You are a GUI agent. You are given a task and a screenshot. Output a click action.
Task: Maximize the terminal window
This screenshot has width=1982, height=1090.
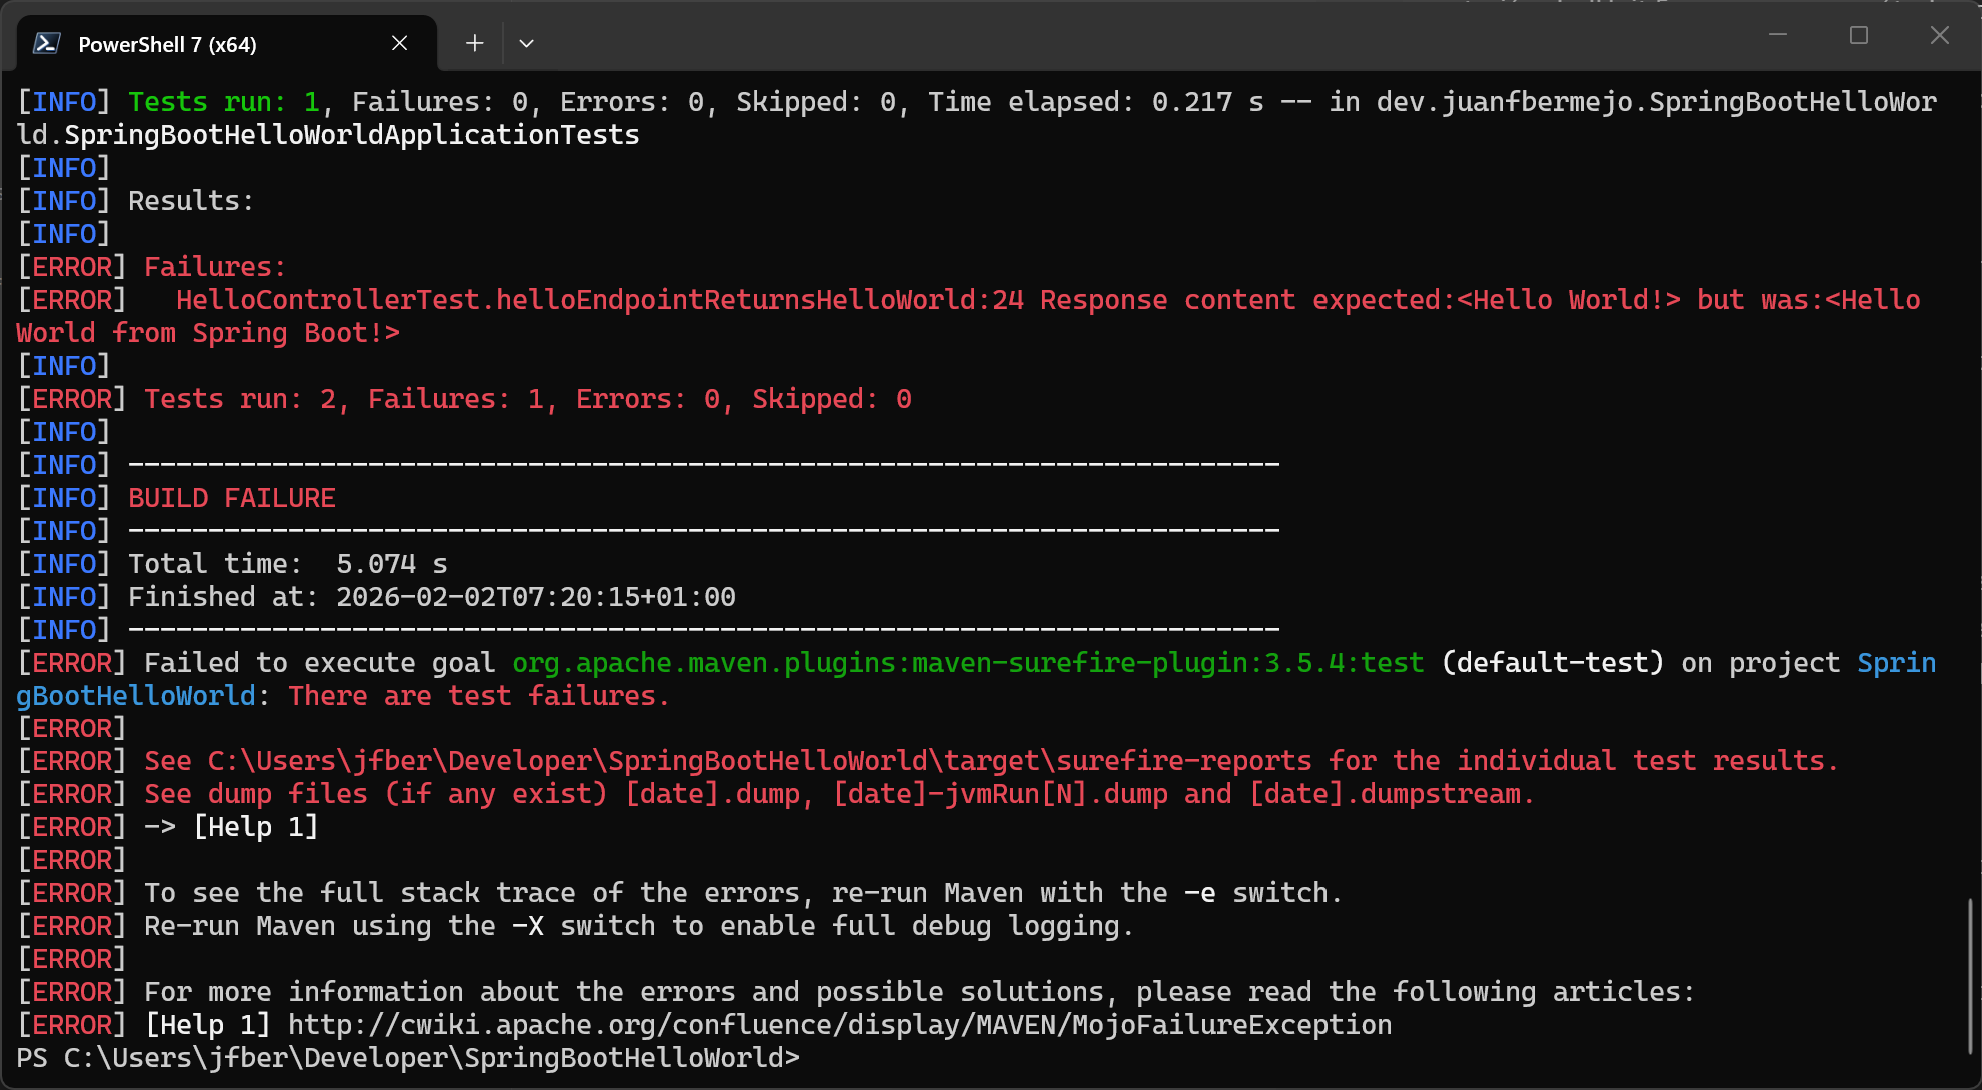[1858, 35]
